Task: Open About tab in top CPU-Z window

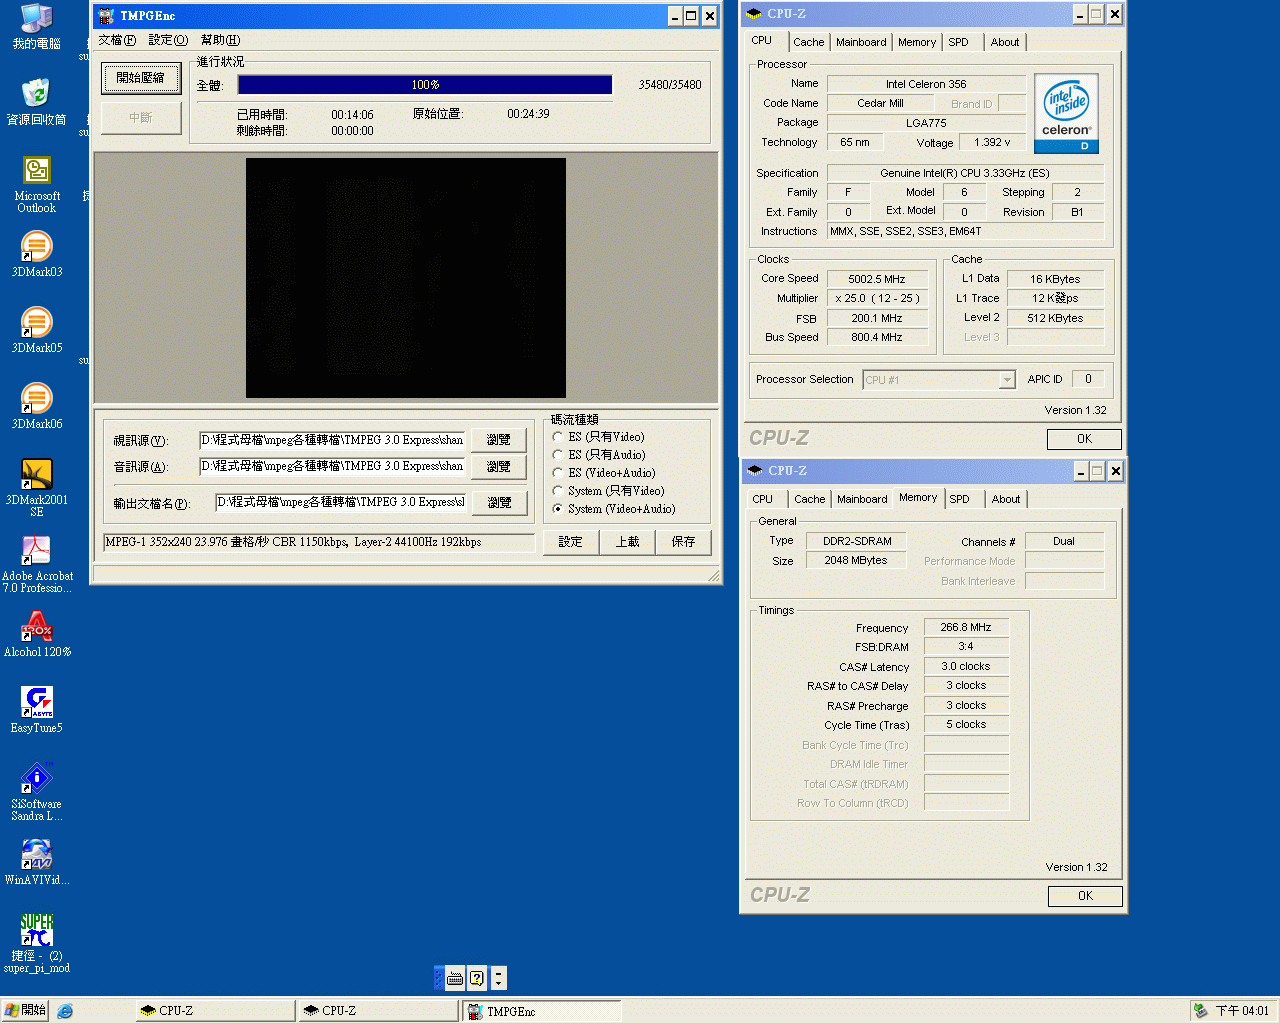Action: 1005,42
